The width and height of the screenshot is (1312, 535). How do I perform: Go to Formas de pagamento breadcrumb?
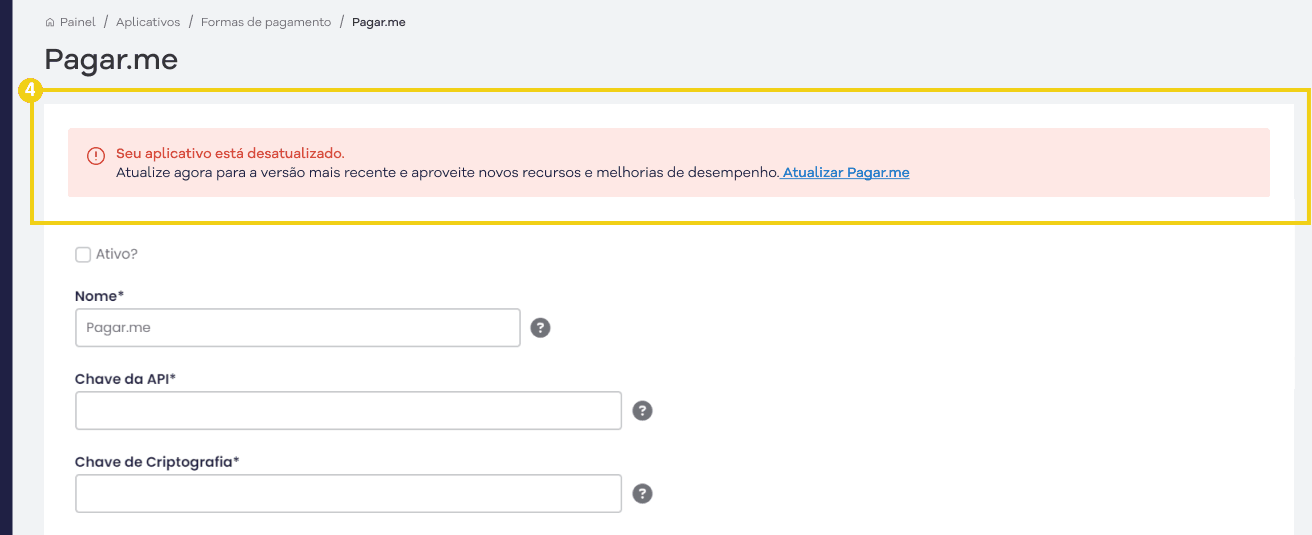point(266,22)
